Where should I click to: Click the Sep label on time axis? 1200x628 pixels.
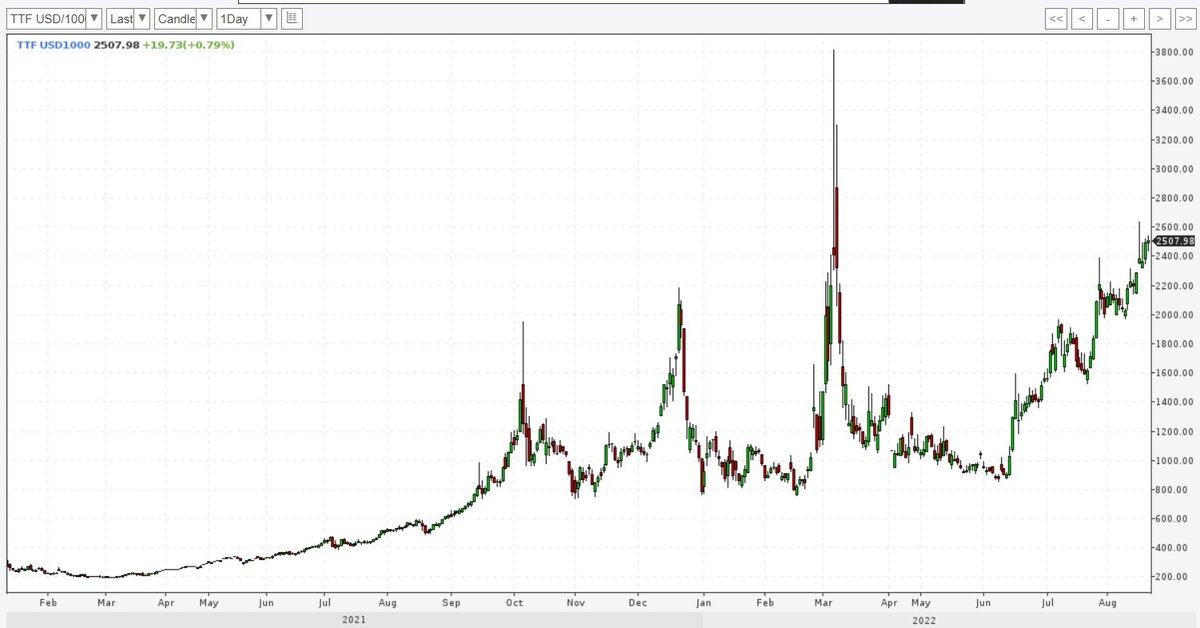[451, 604]
